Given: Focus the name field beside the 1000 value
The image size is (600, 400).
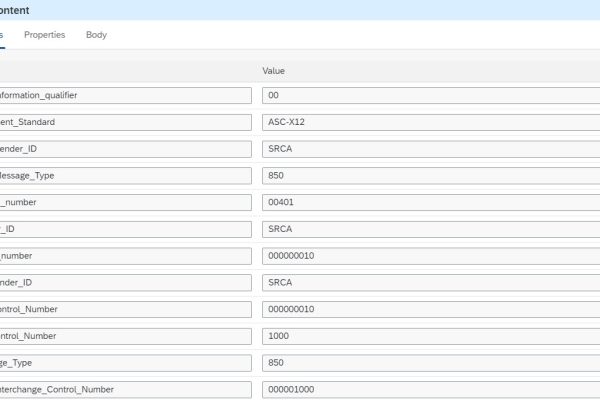Looking at the screenshot, I should coord(125,335).
